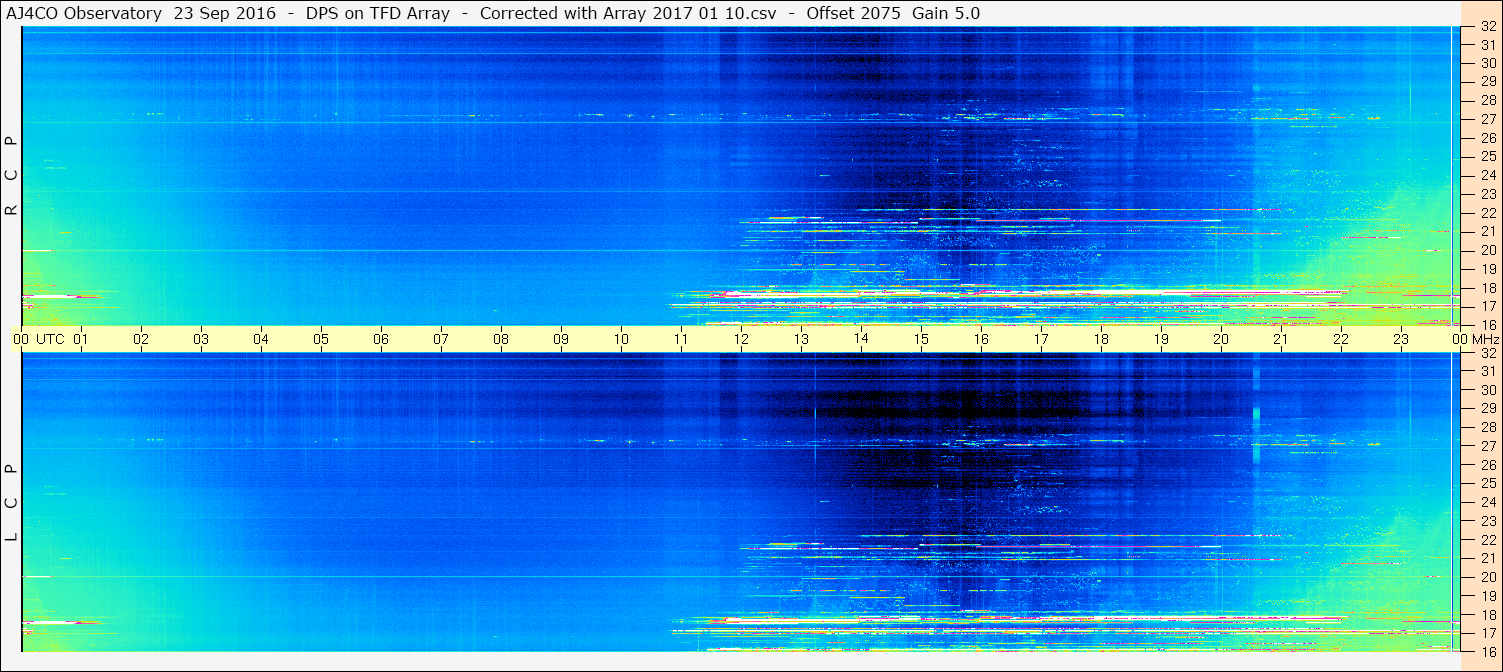Select the 09 hour label on the UTC axis
The image size is (1503, 672).
(561, 339)
